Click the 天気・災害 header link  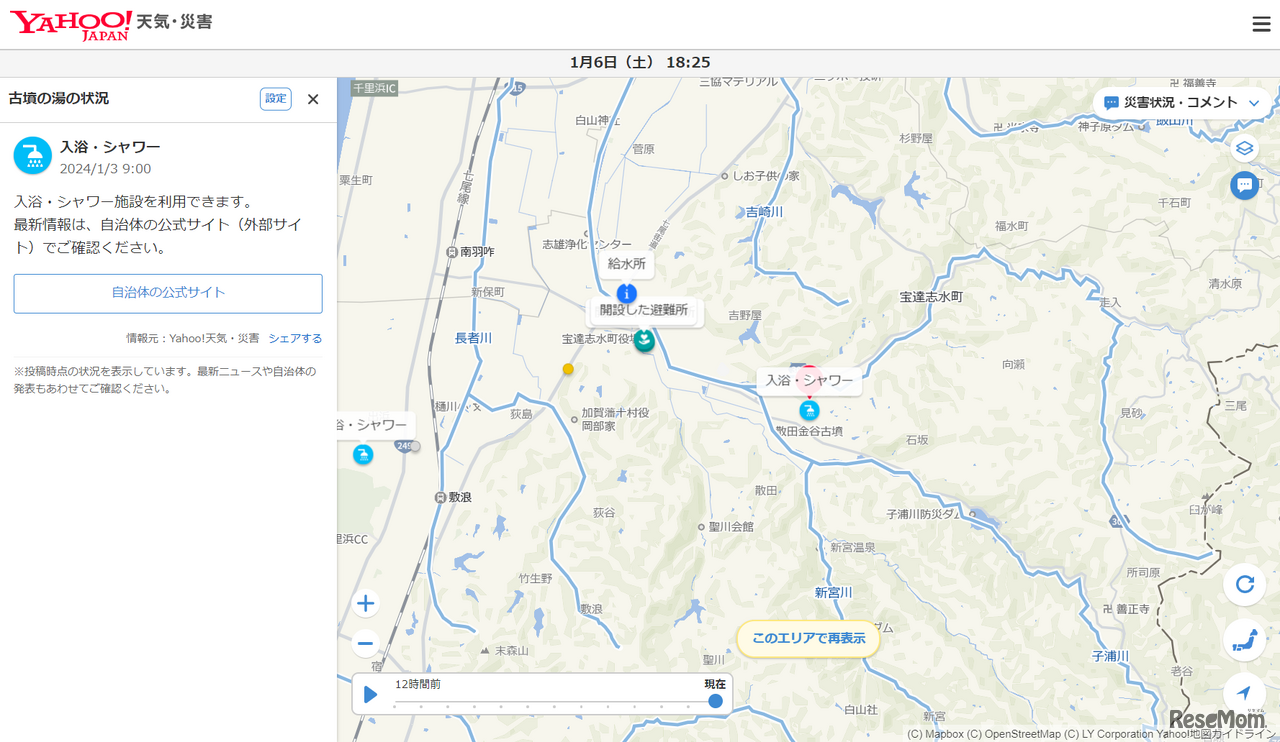[174, 22]
